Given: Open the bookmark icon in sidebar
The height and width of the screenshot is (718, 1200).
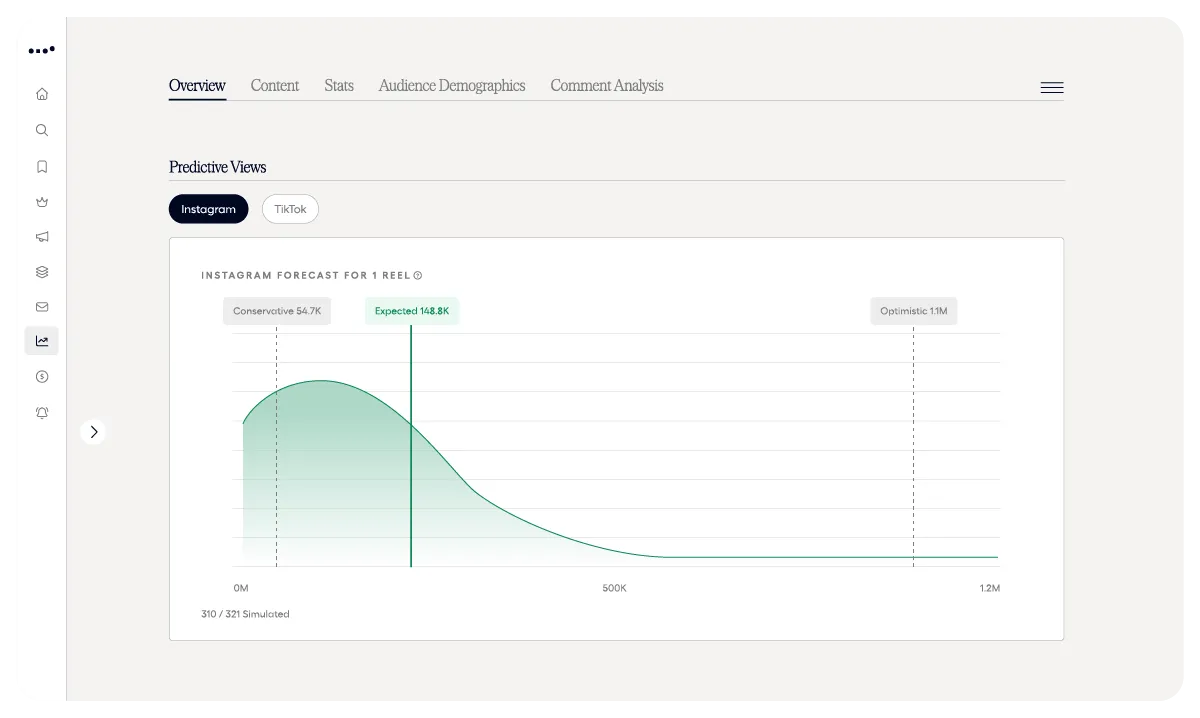Looking at the screenshot, I should 42,167.
